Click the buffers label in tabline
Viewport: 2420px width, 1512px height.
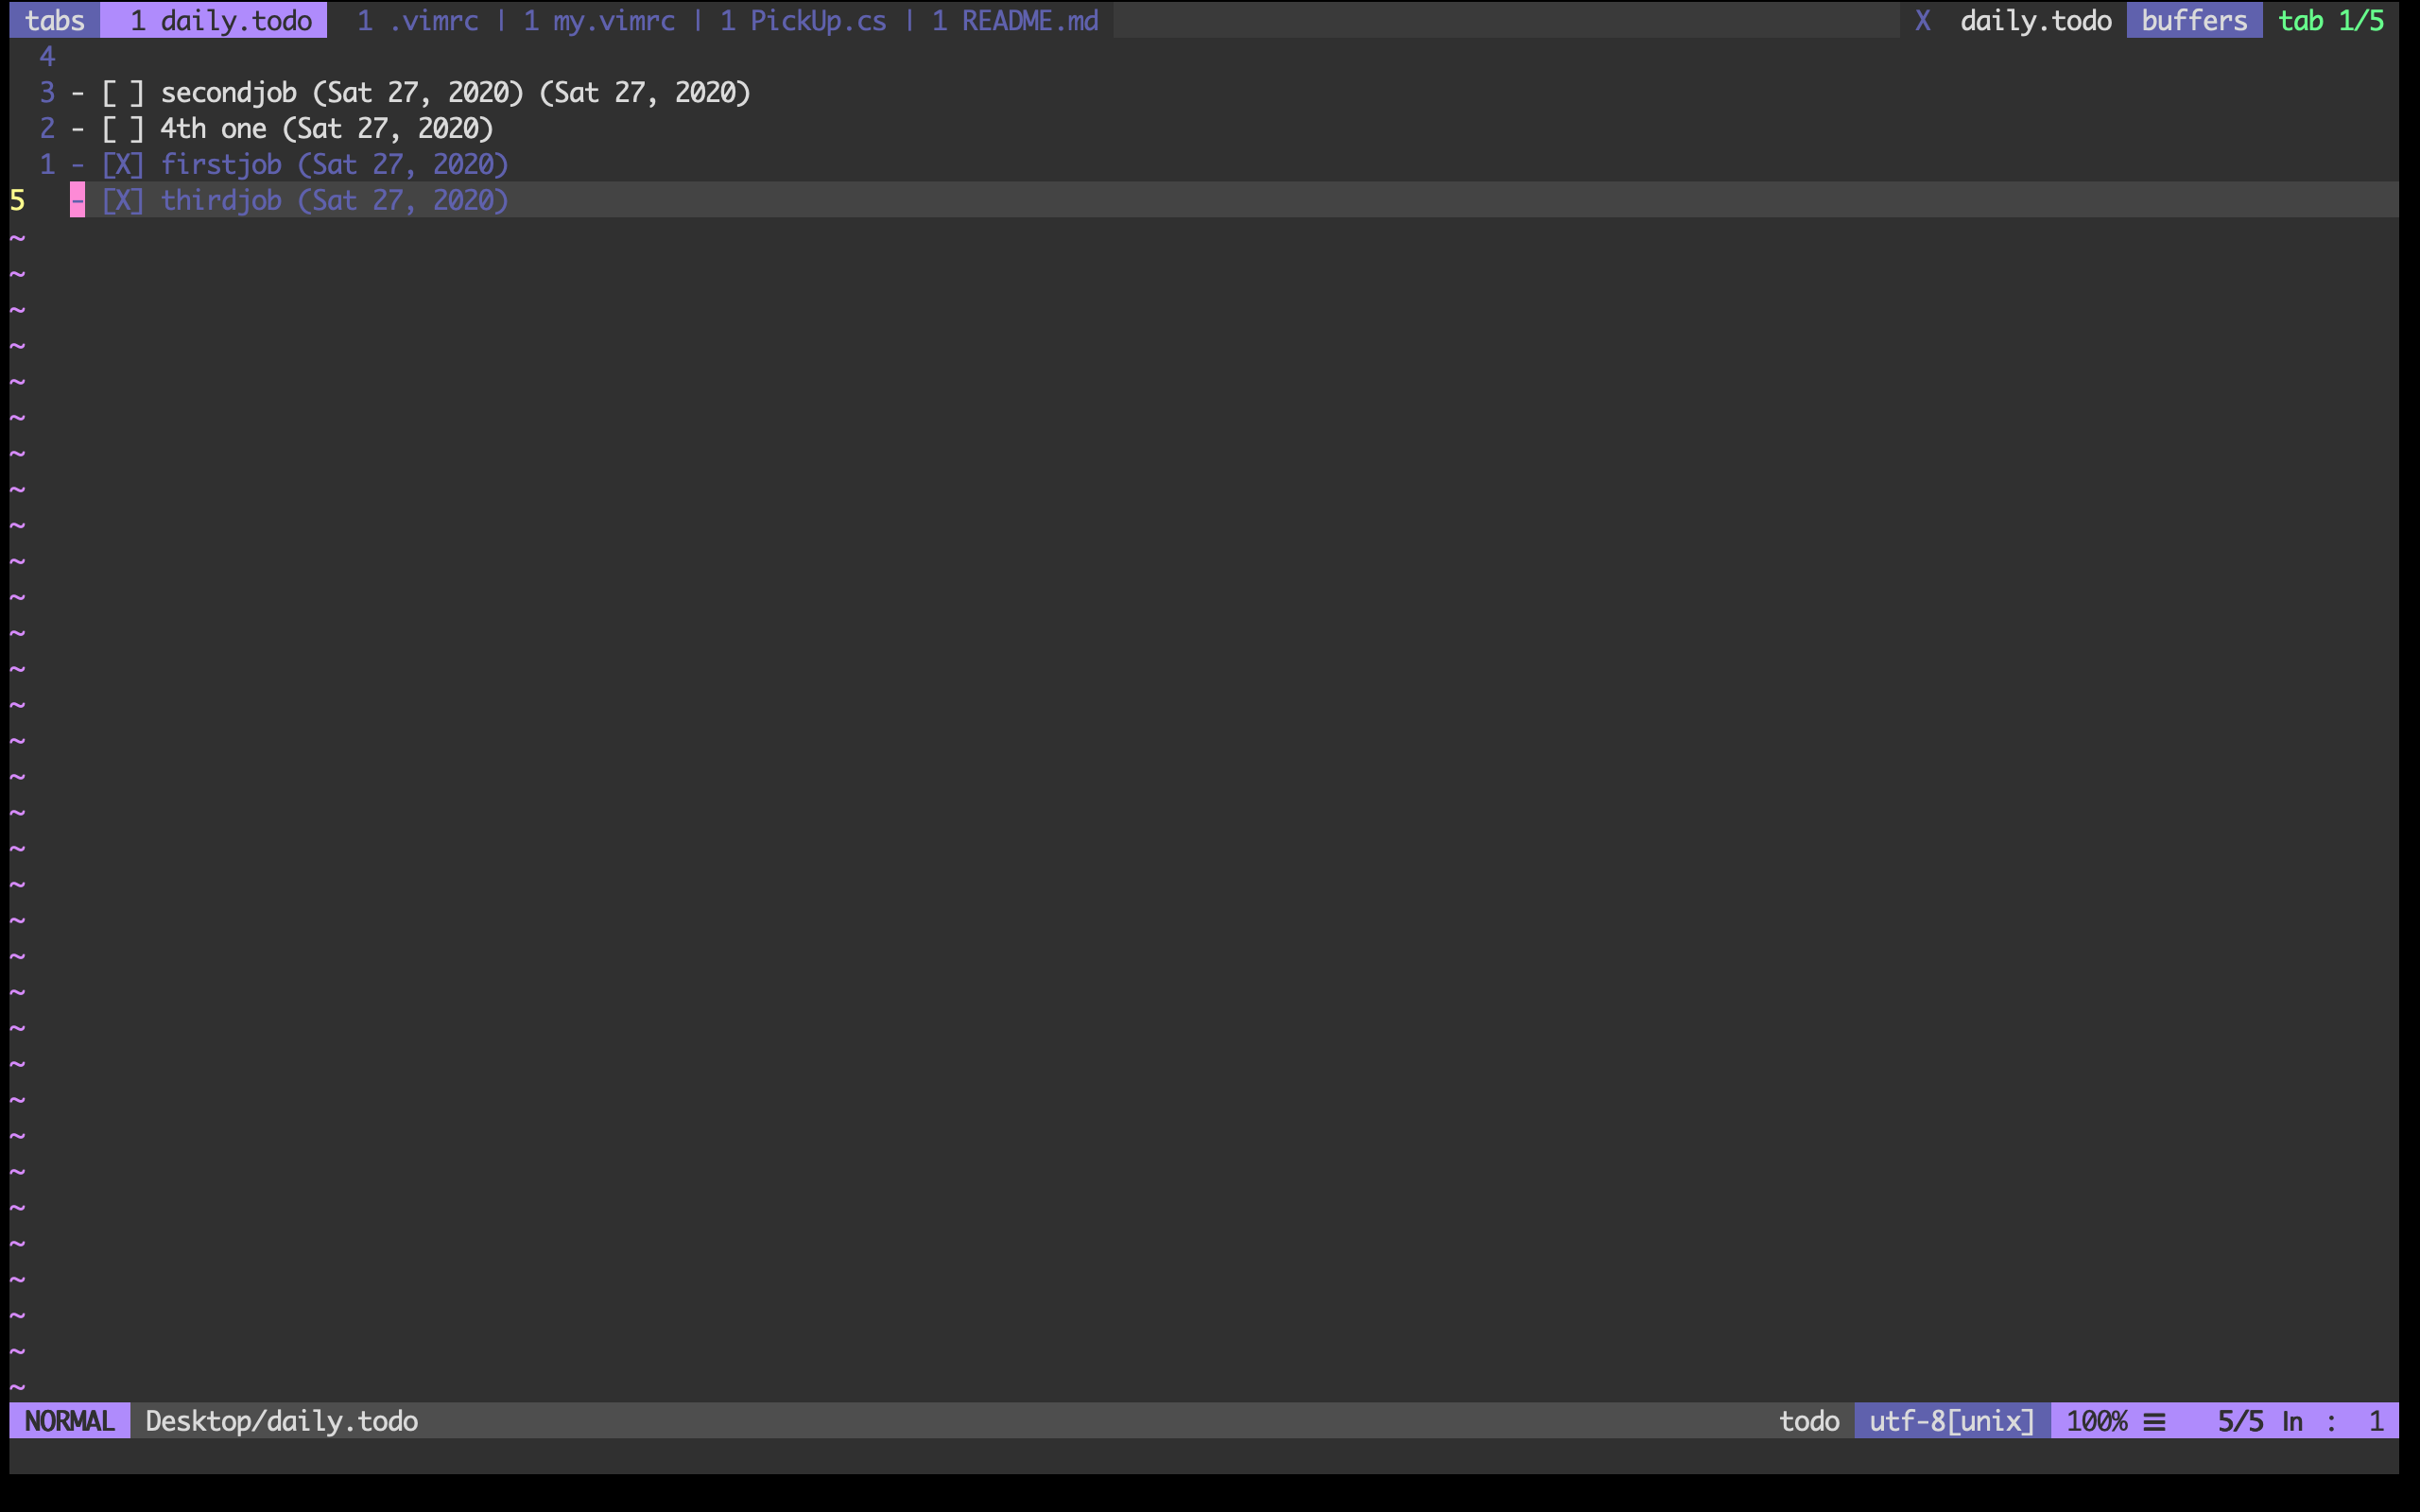tap(2193, 20)
